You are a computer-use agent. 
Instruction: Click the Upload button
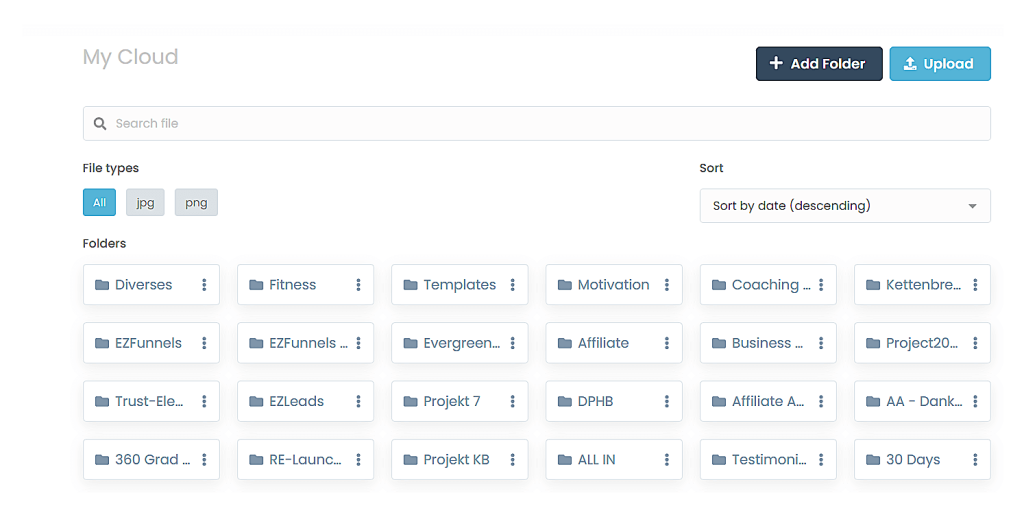coord(939,64)
